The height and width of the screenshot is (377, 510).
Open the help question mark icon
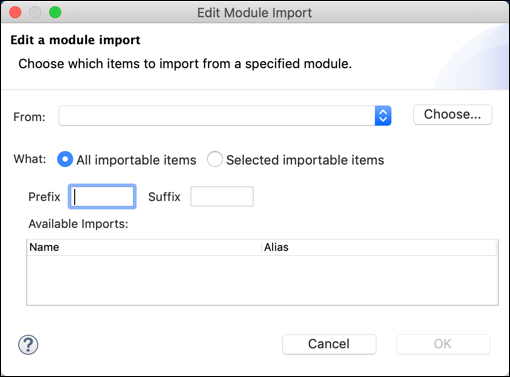[x=28, y=345]
